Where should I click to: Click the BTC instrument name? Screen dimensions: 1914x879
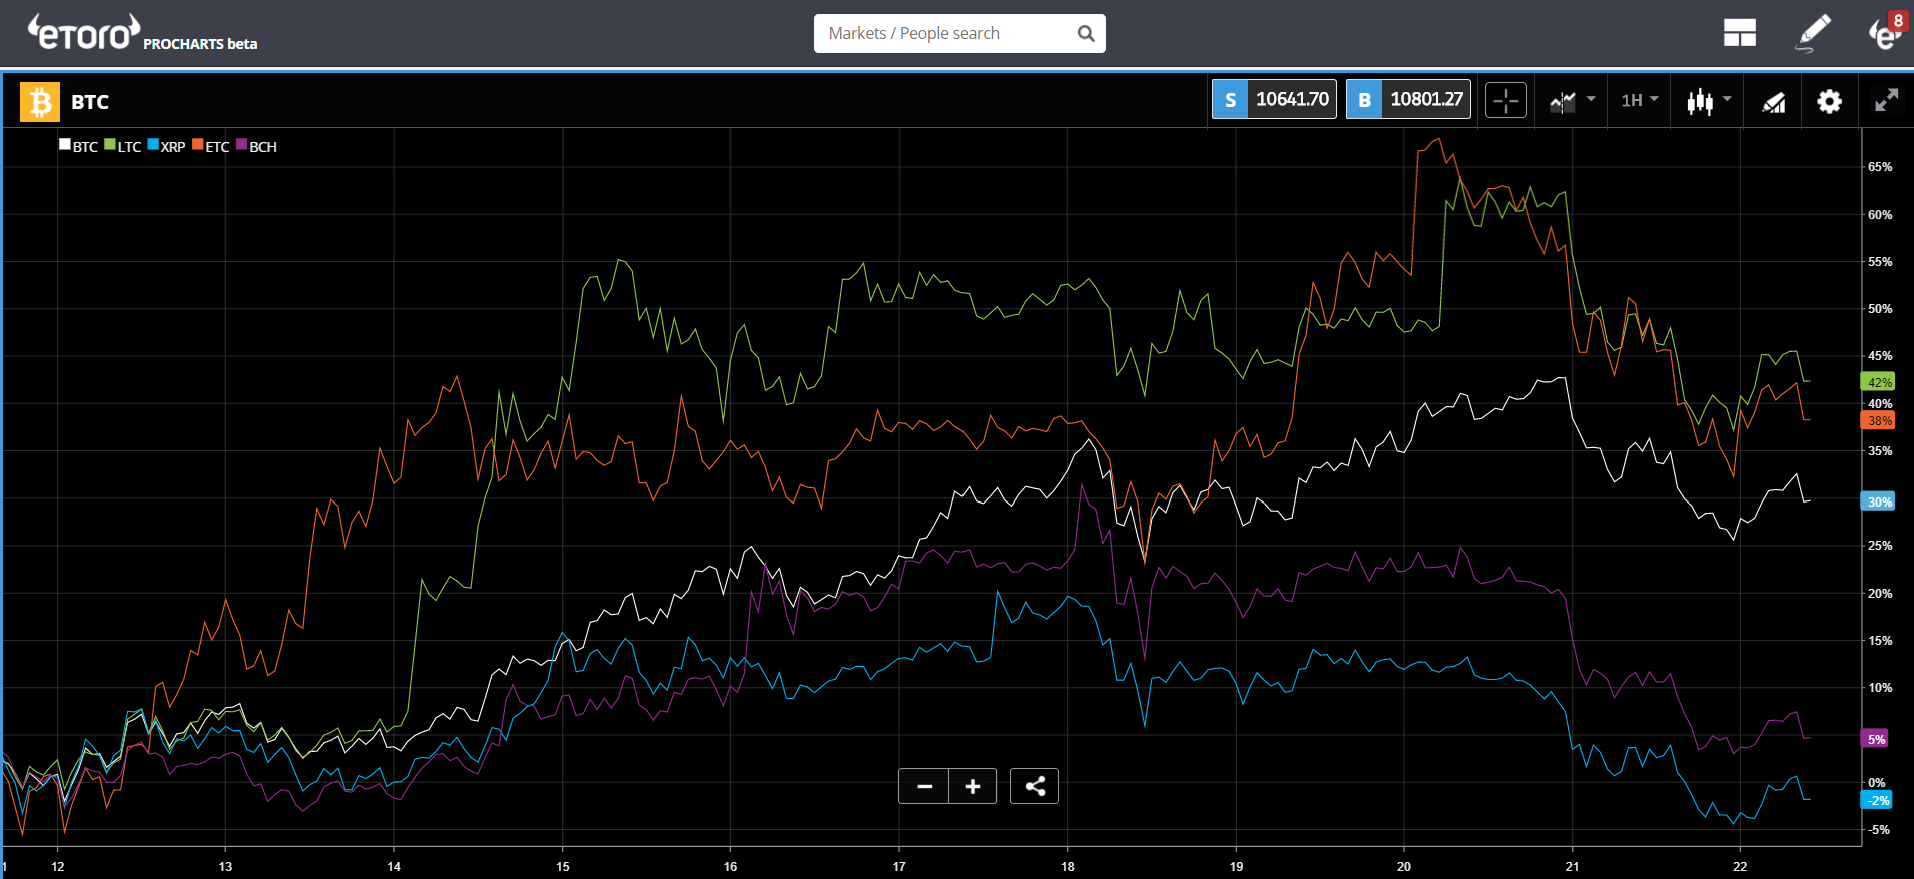pos(90,102)
